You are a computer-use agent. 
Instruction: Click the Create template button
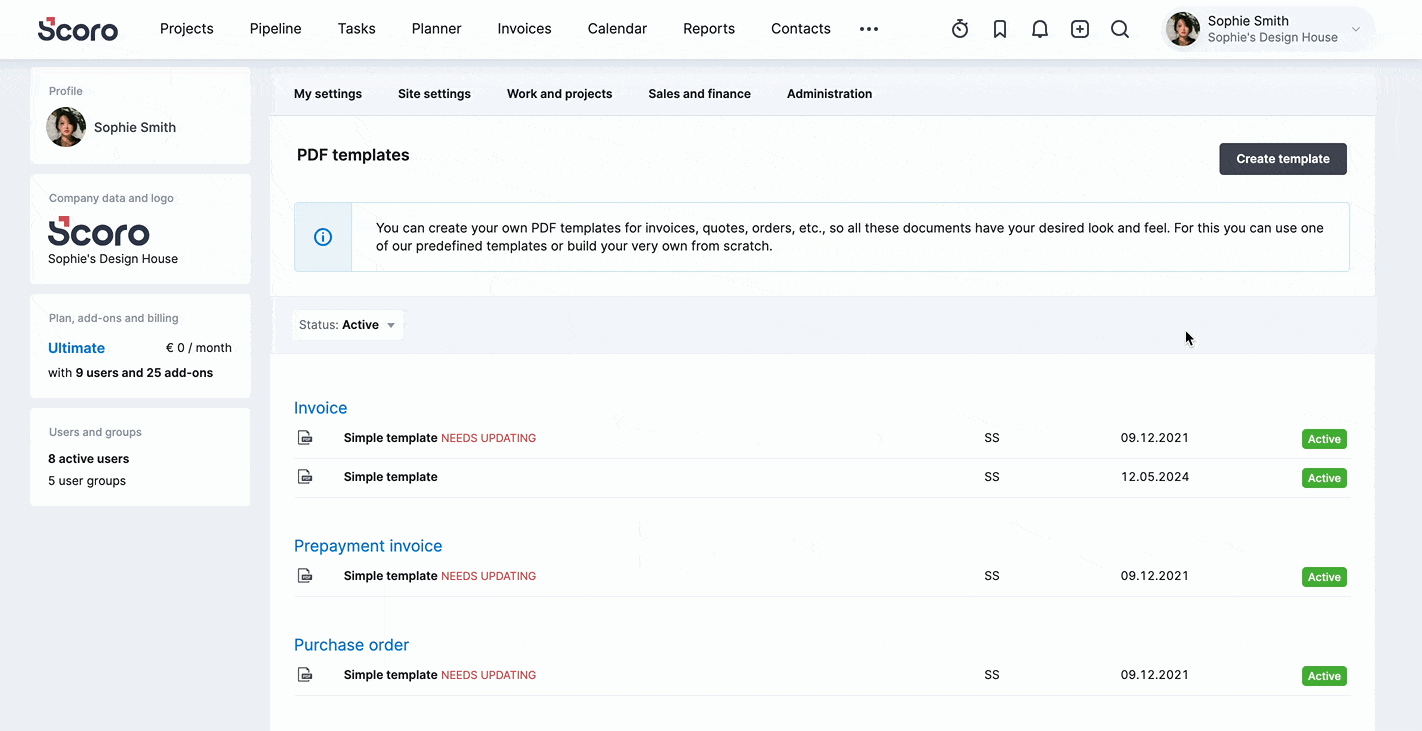1283,159
